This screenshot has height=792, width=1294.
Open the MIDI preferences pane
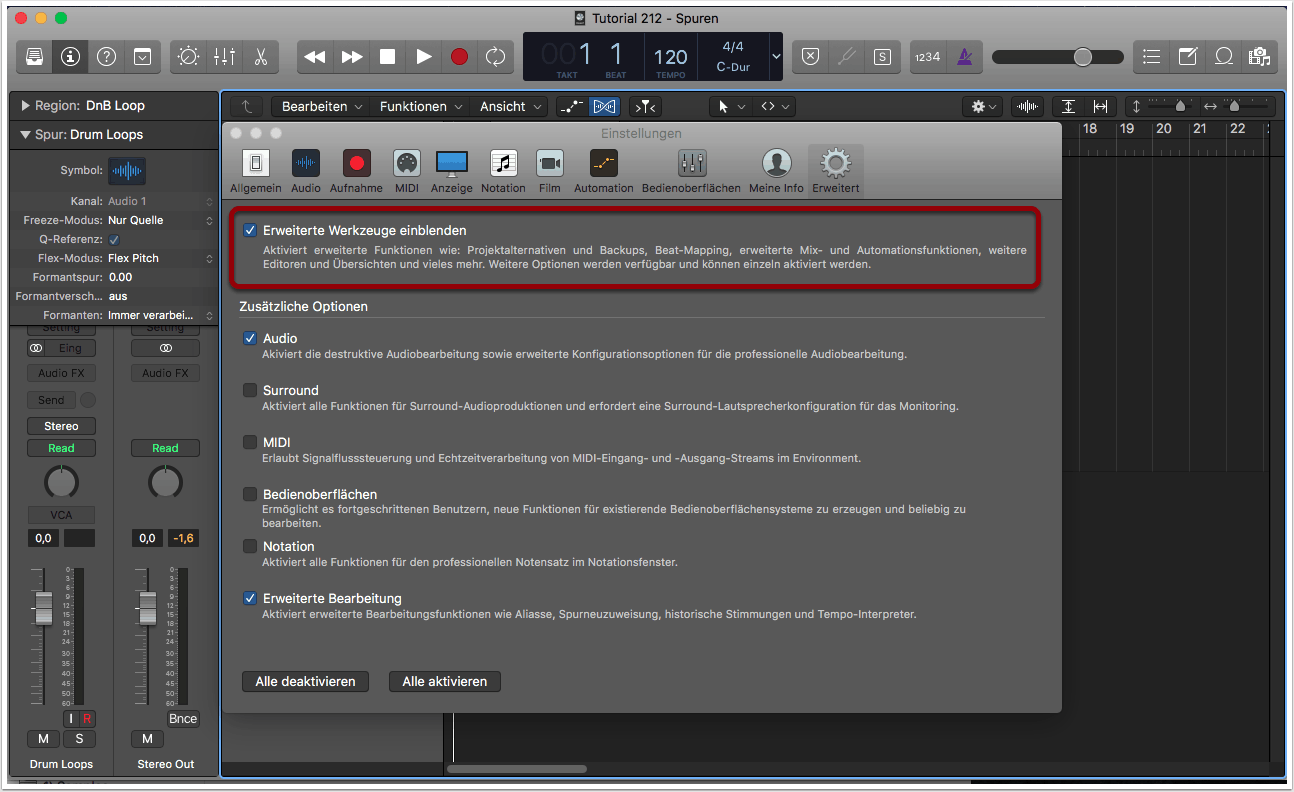(407, 171)
